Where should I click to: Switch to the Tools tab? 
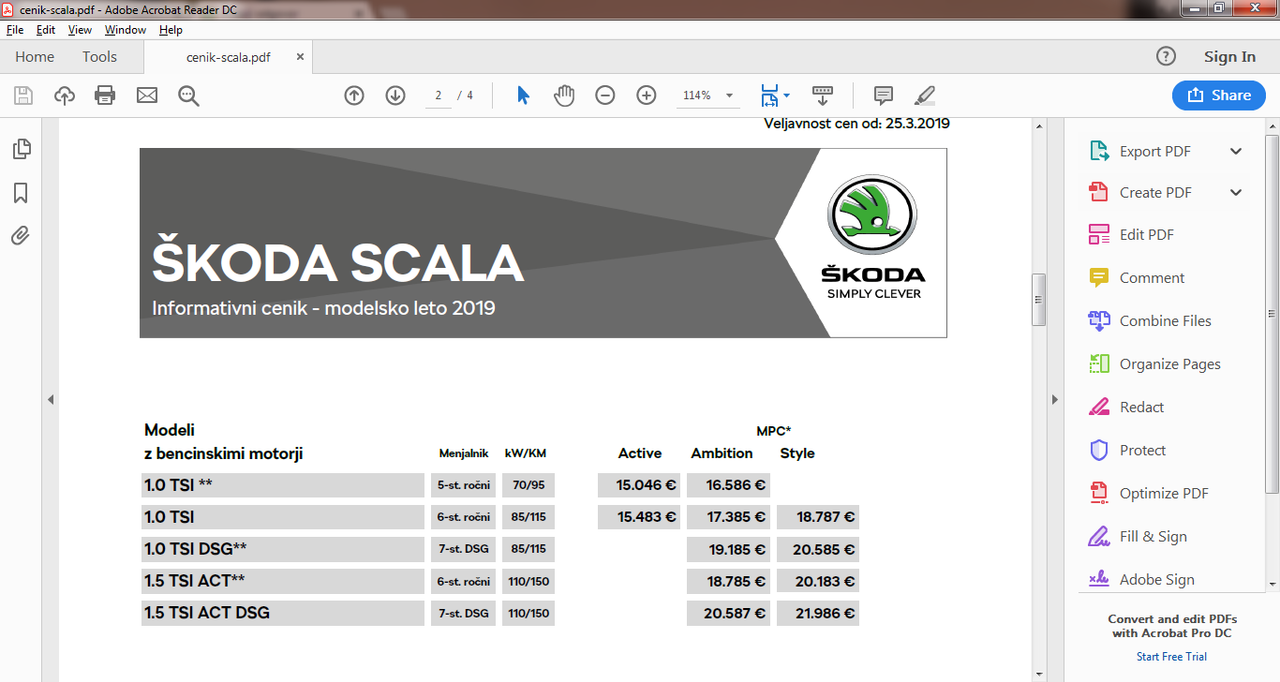(x=100, y=57)
